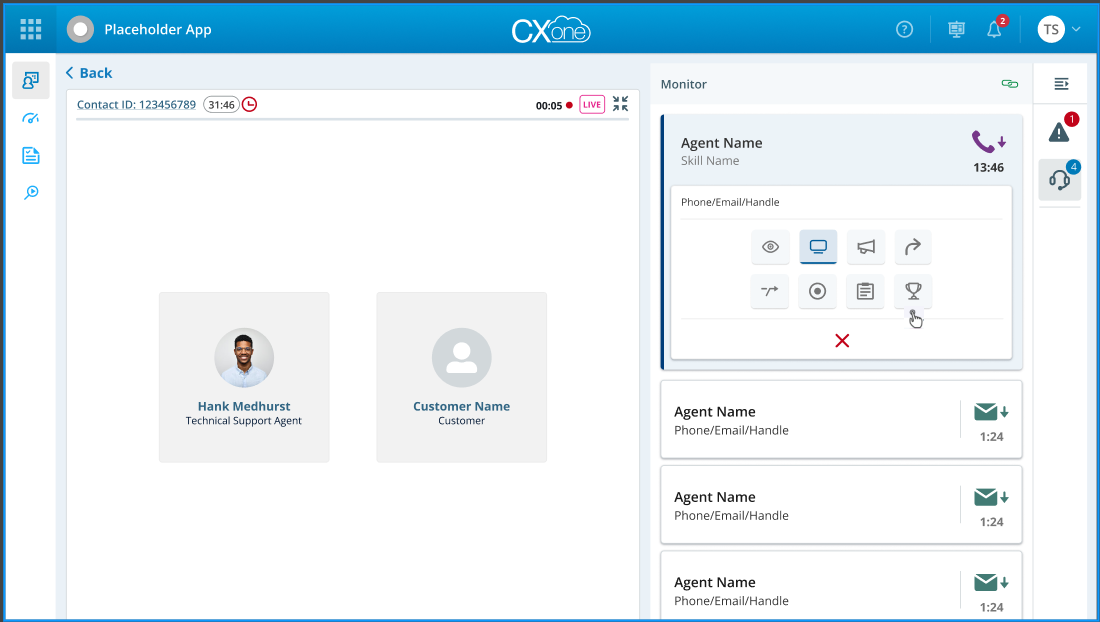The height and width of the screenshot is (622, 1100).
Task: Collapse the right side panel toggle
Action: (1061, 84)
